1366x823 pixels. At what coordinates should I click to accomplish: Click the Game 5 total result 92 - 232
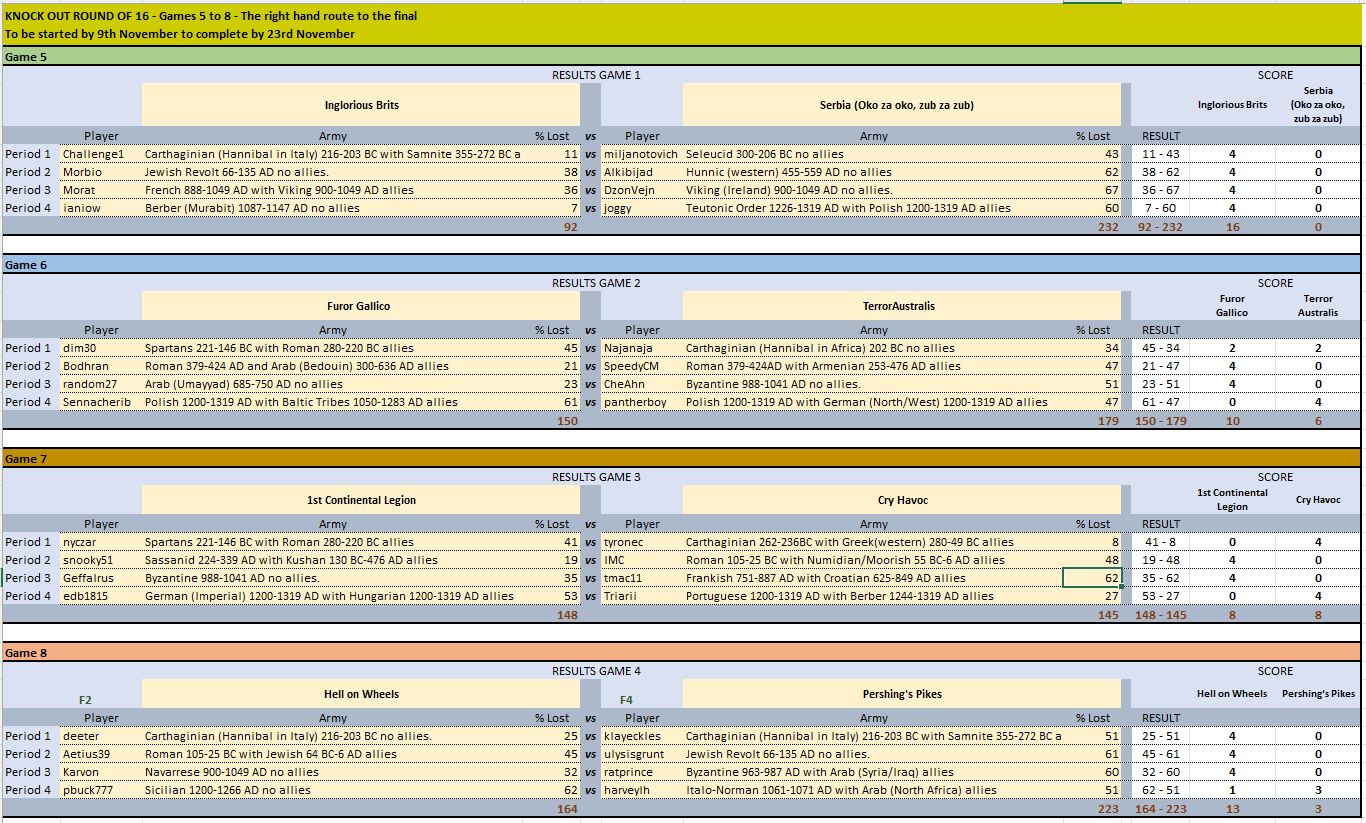(x=1160, y=227)
